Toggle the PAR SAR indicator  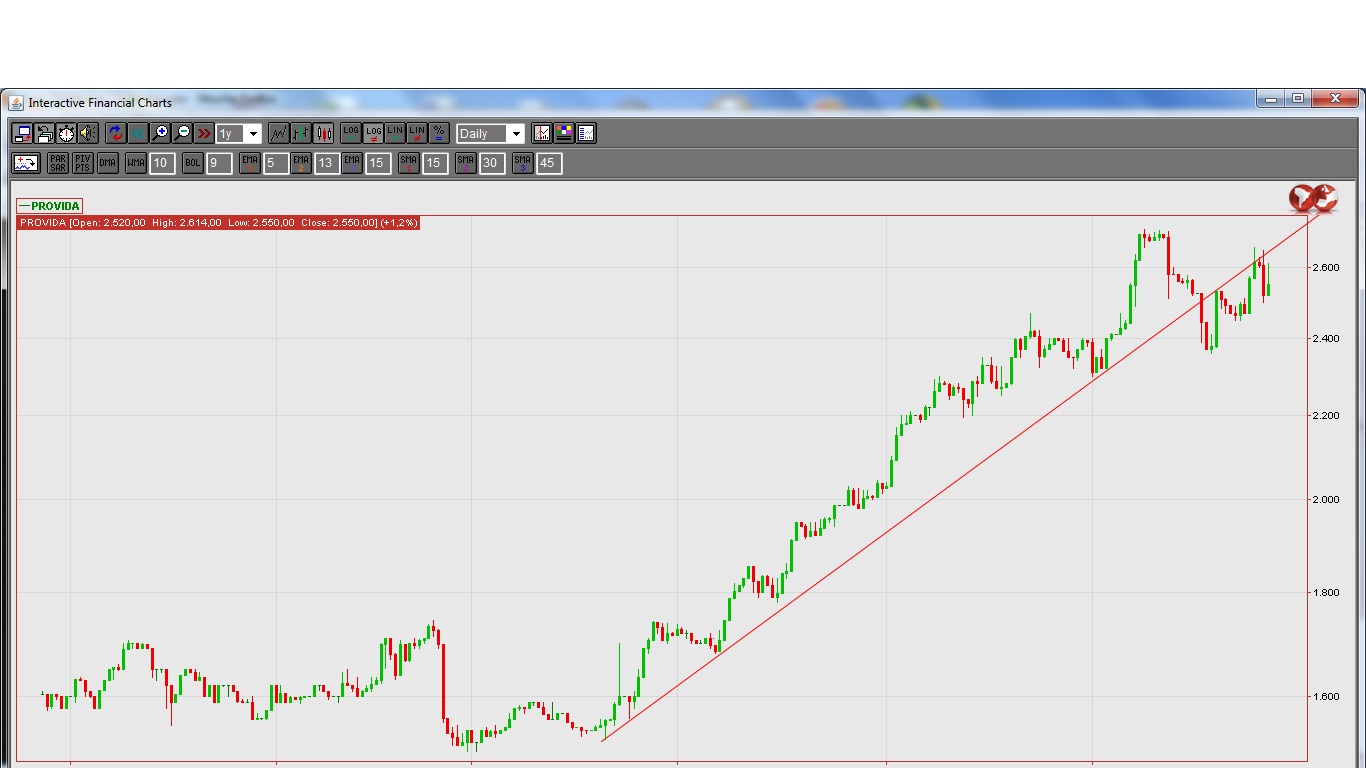click(x=58, y=163)
